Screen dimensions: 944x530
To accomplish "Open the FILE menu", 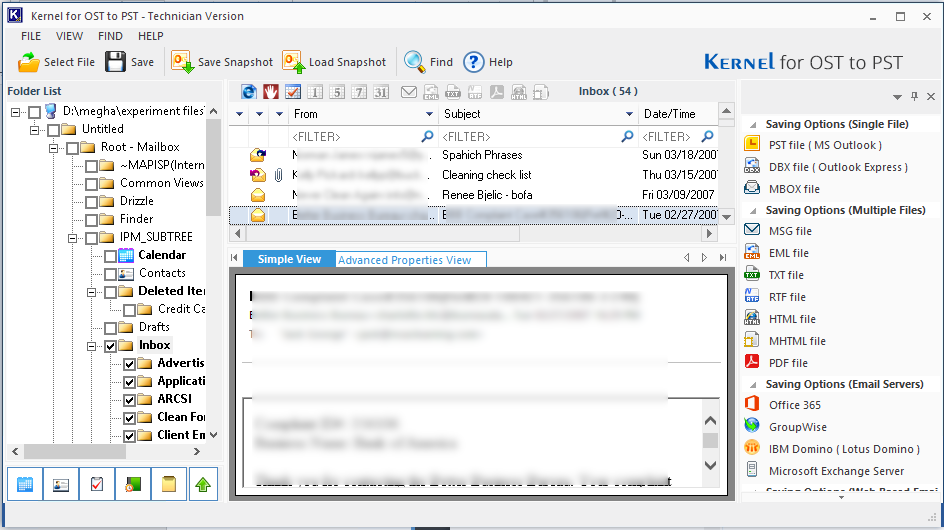I will coord(31,36).
